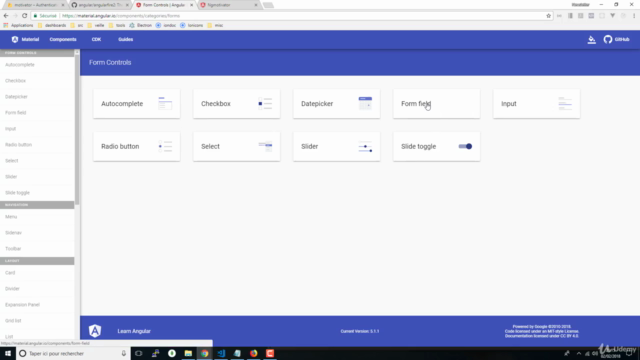Open the veille bookmark folder

coord(96,25)
